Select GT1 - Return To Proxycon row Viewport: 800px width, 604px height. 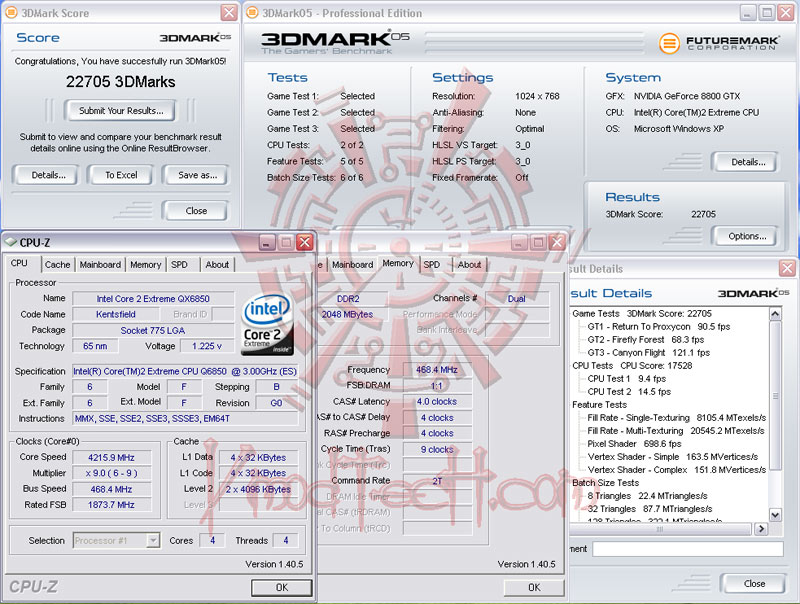(659, 326)
